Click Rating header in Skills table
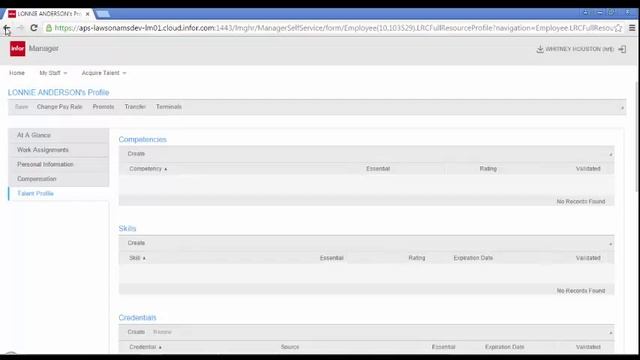 (x=417, y=258)
